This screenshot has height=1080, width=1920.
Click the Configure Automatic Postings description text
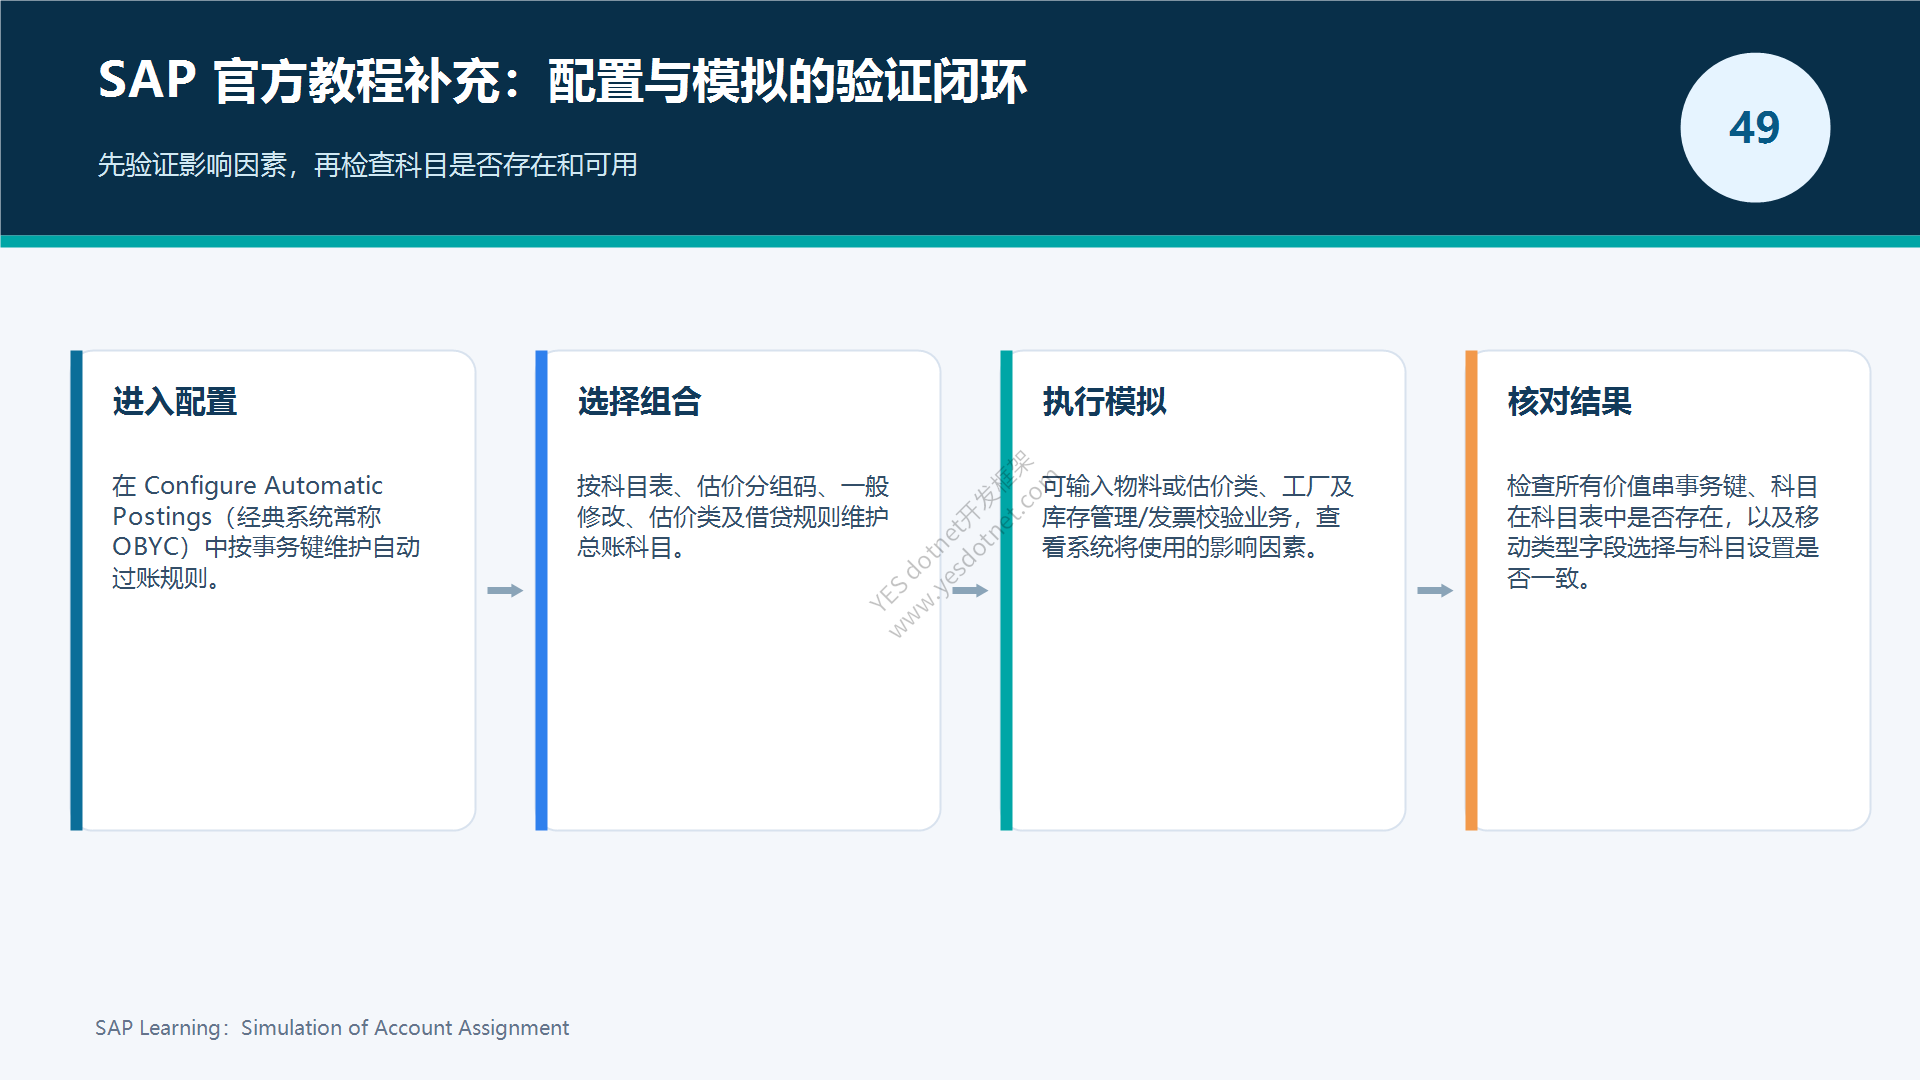click(266, 532)
